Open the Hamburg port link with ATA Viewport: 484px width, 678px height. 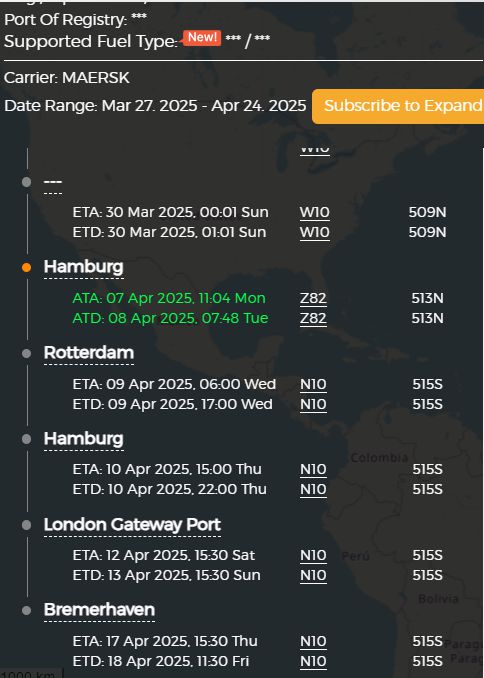pyautogui.click(x=83, y=267)
